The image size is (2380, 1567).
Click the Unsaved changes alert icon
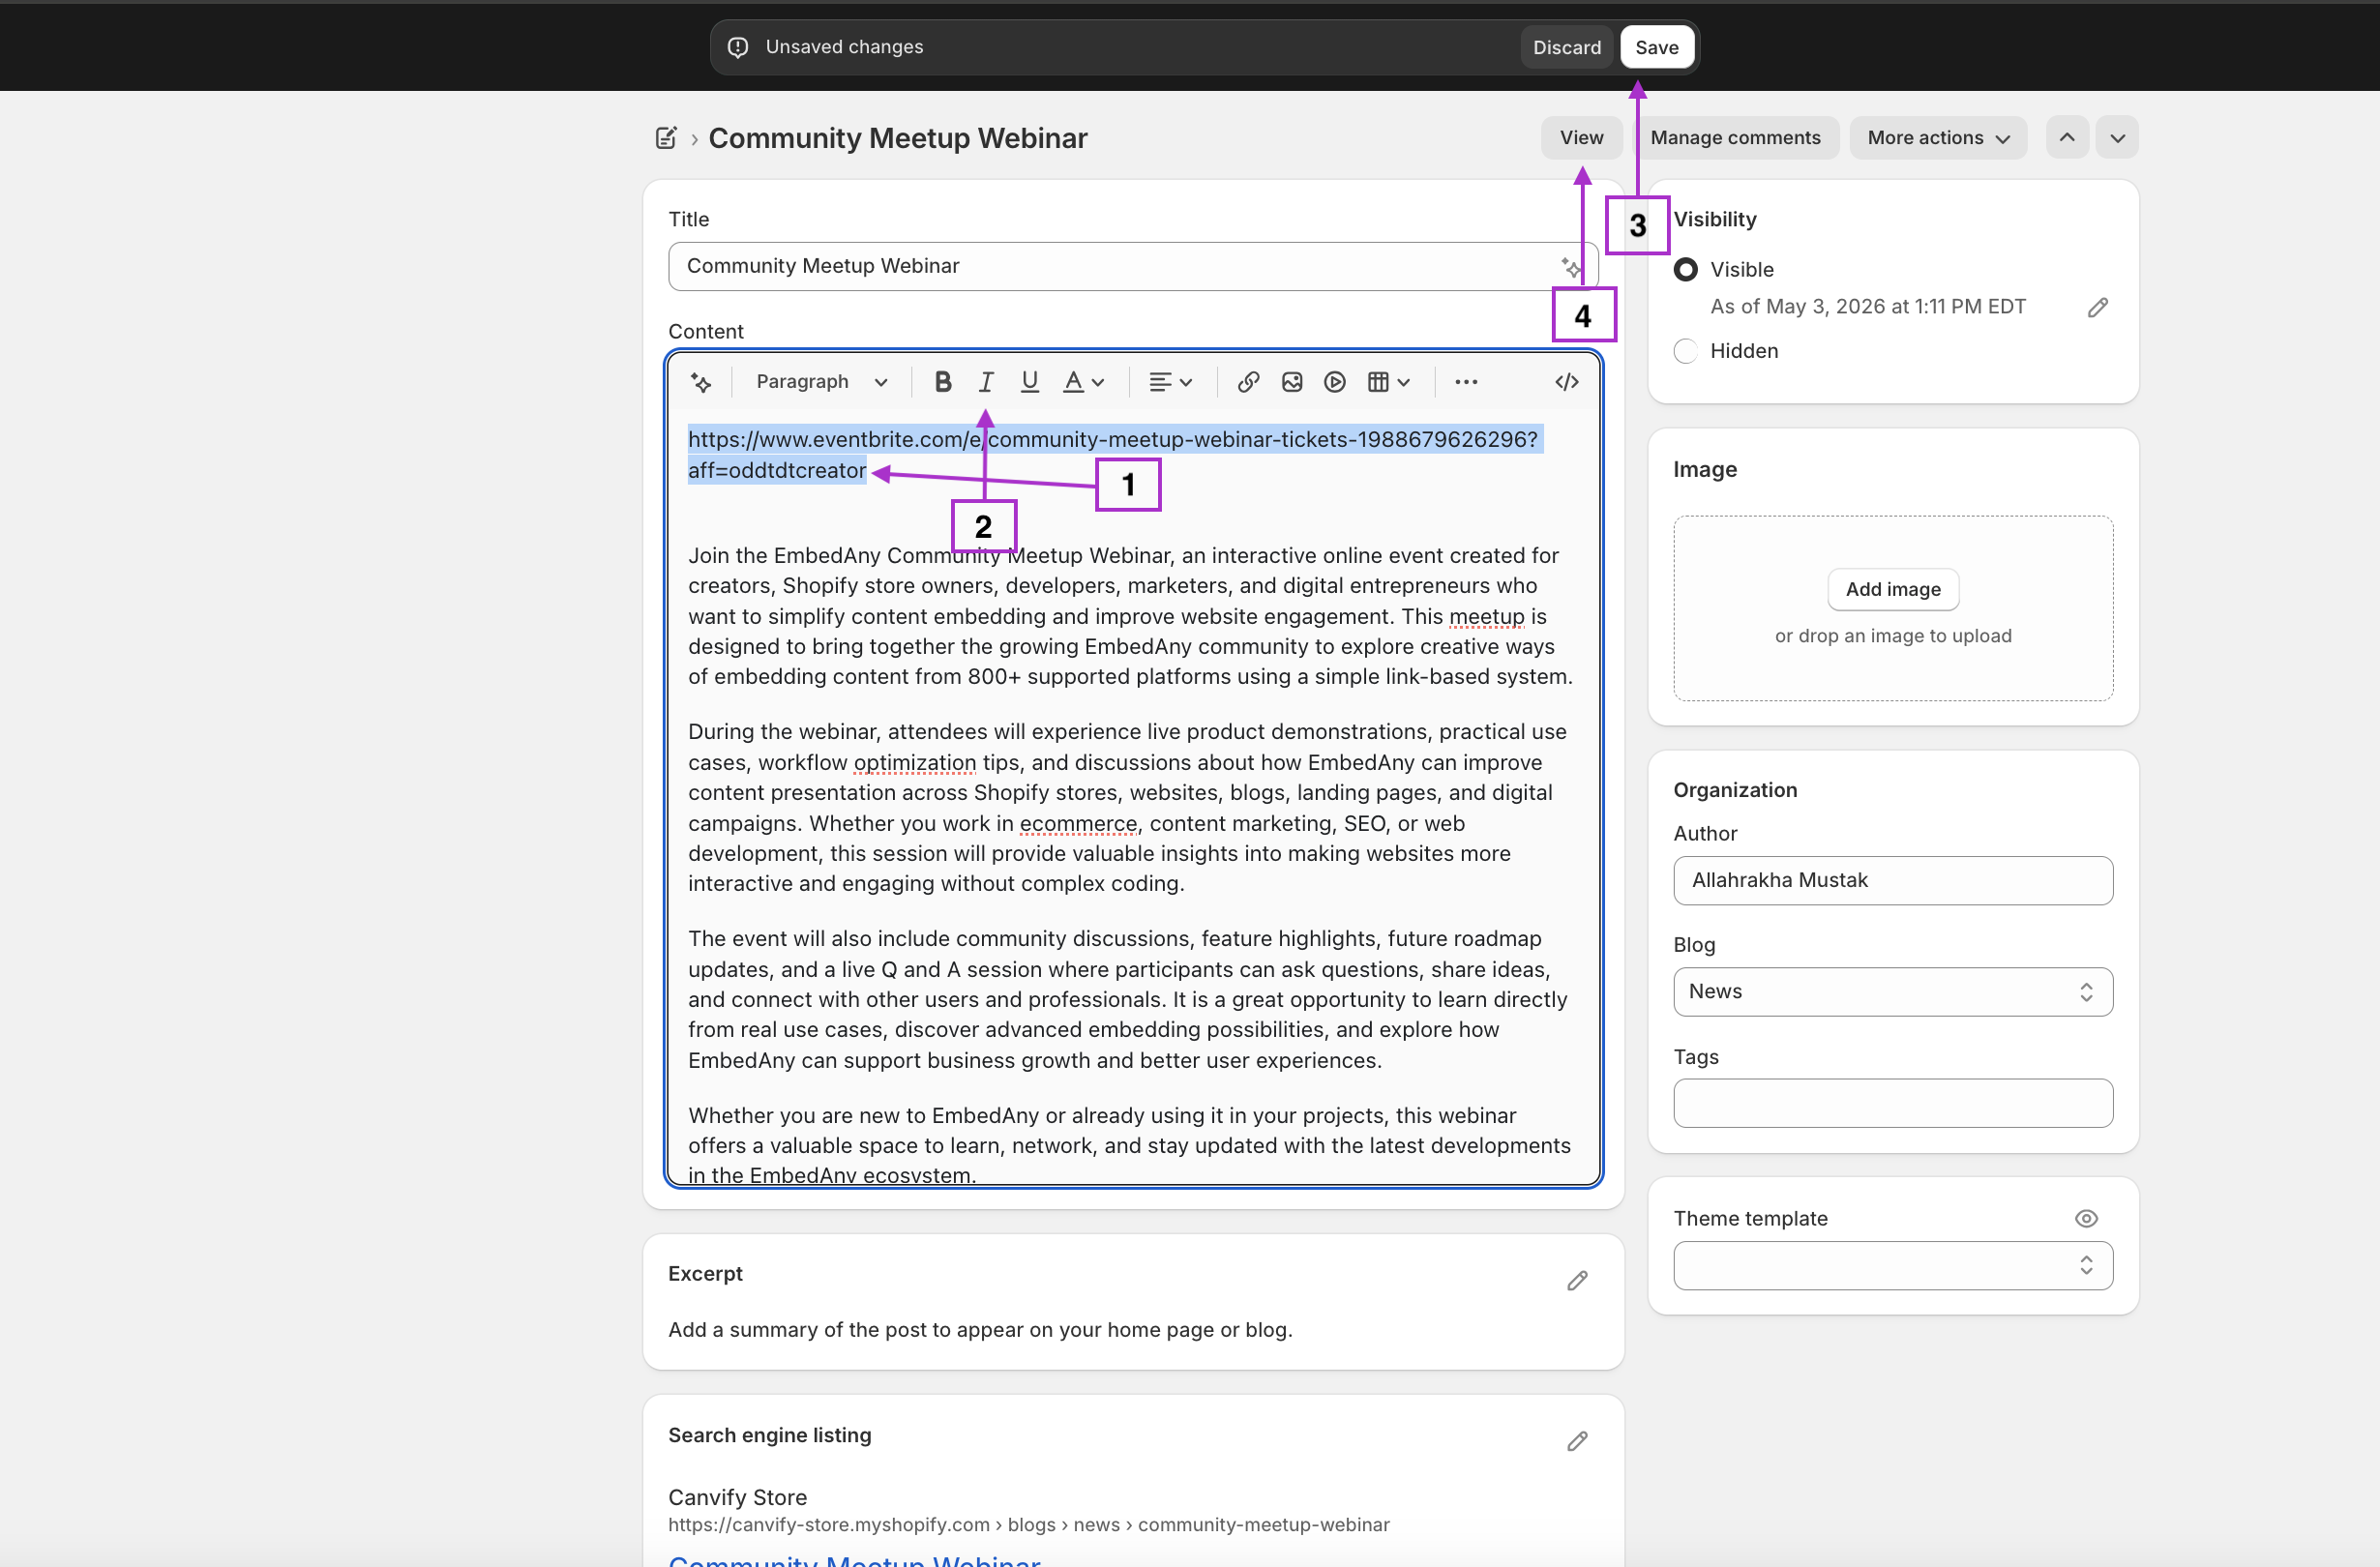tap(738, 47)
